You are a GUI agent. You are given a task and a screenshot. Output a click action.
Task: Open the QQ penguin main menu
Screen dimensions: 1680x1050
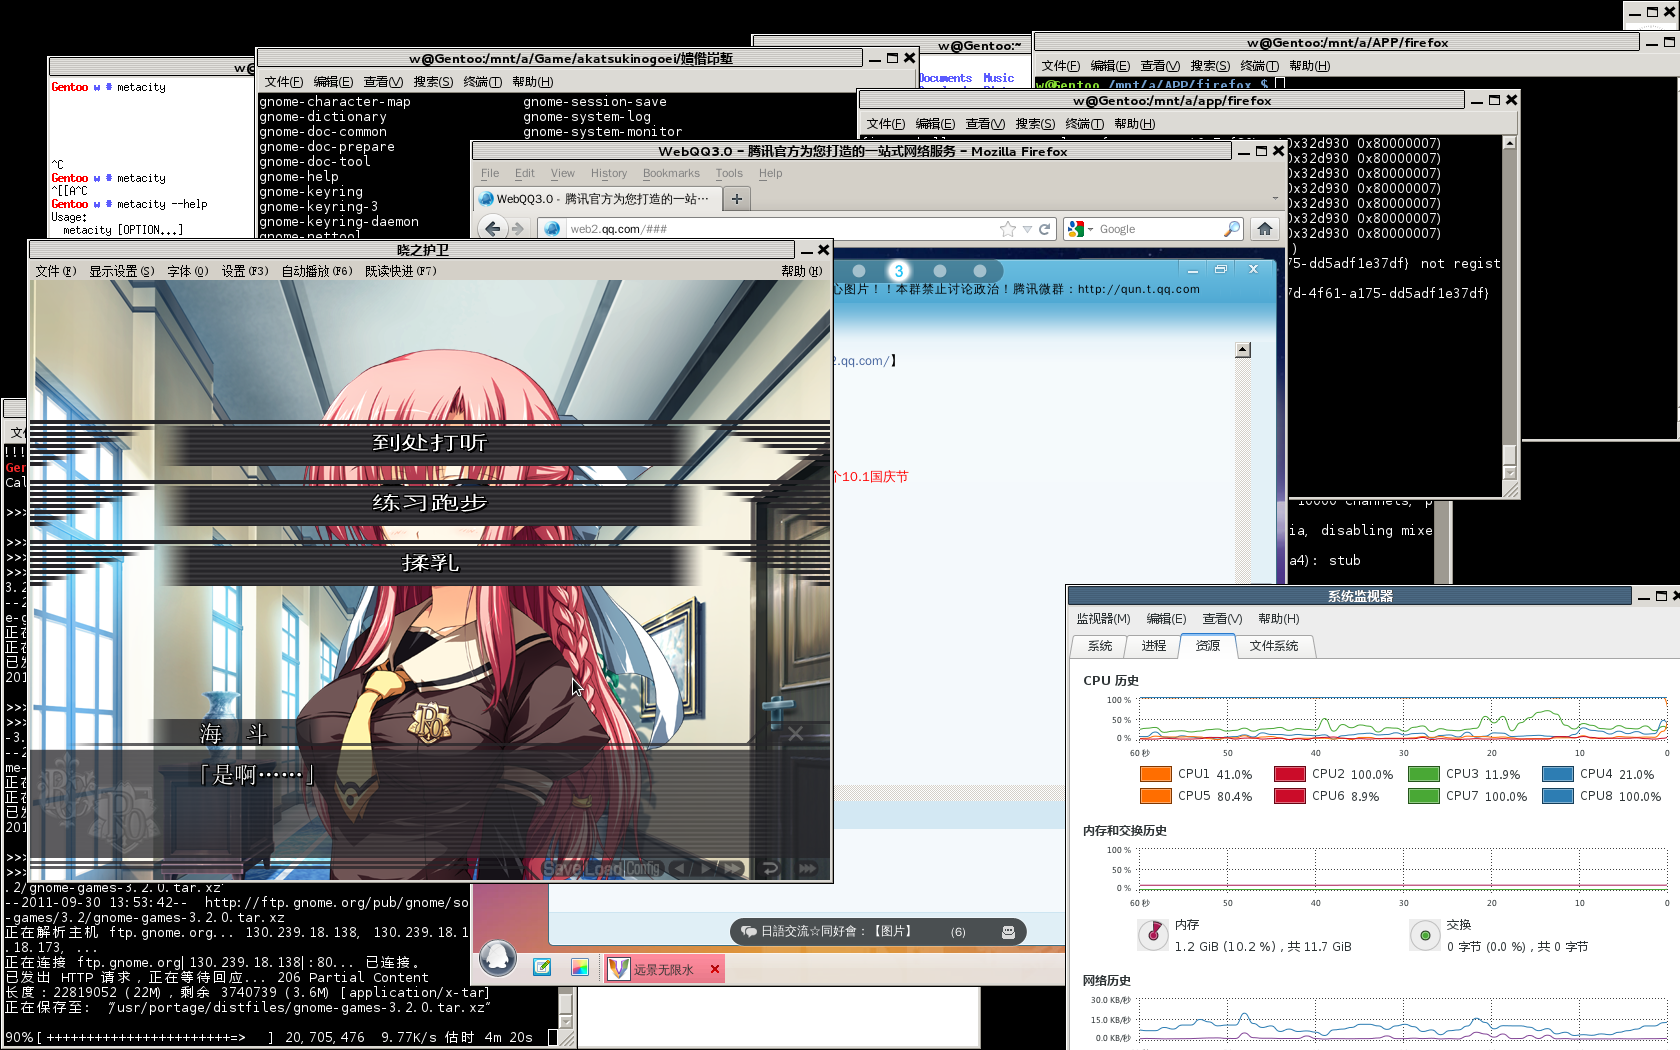(x=497, y=959)
